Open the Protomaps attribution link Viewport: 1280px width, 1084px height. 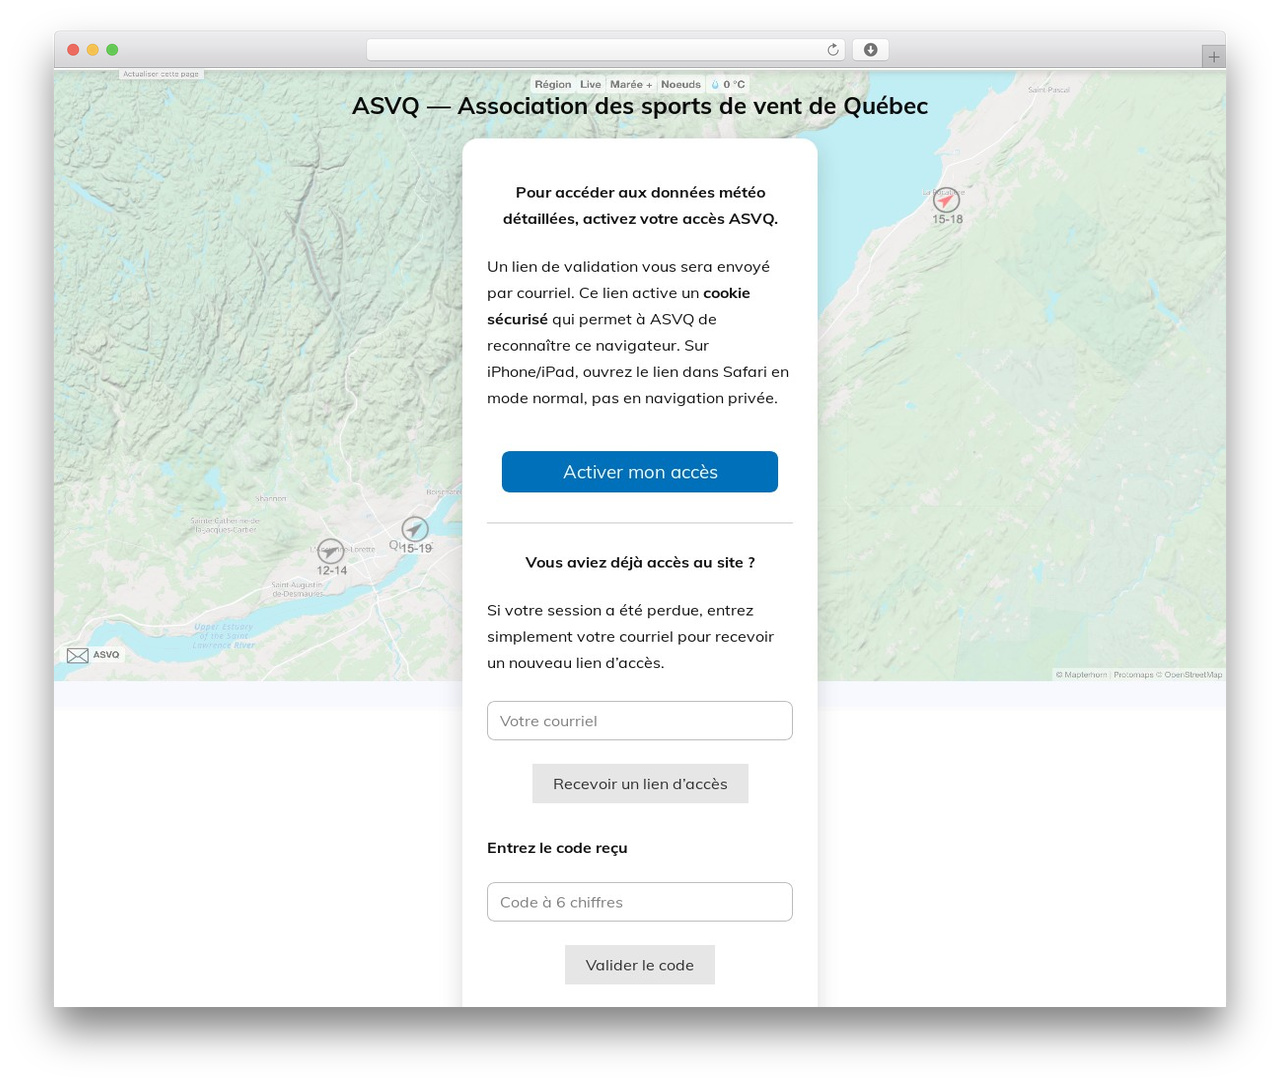(1133, 675)
